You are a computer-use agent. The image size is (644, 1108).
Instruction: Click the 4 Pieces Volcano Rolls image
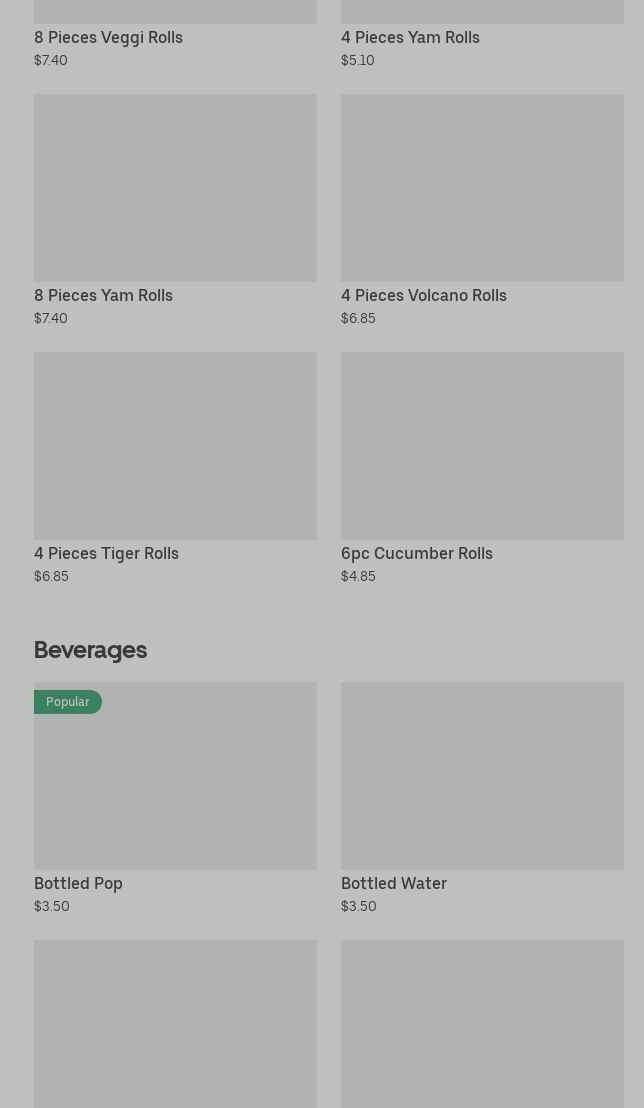(x=482, y=188)
